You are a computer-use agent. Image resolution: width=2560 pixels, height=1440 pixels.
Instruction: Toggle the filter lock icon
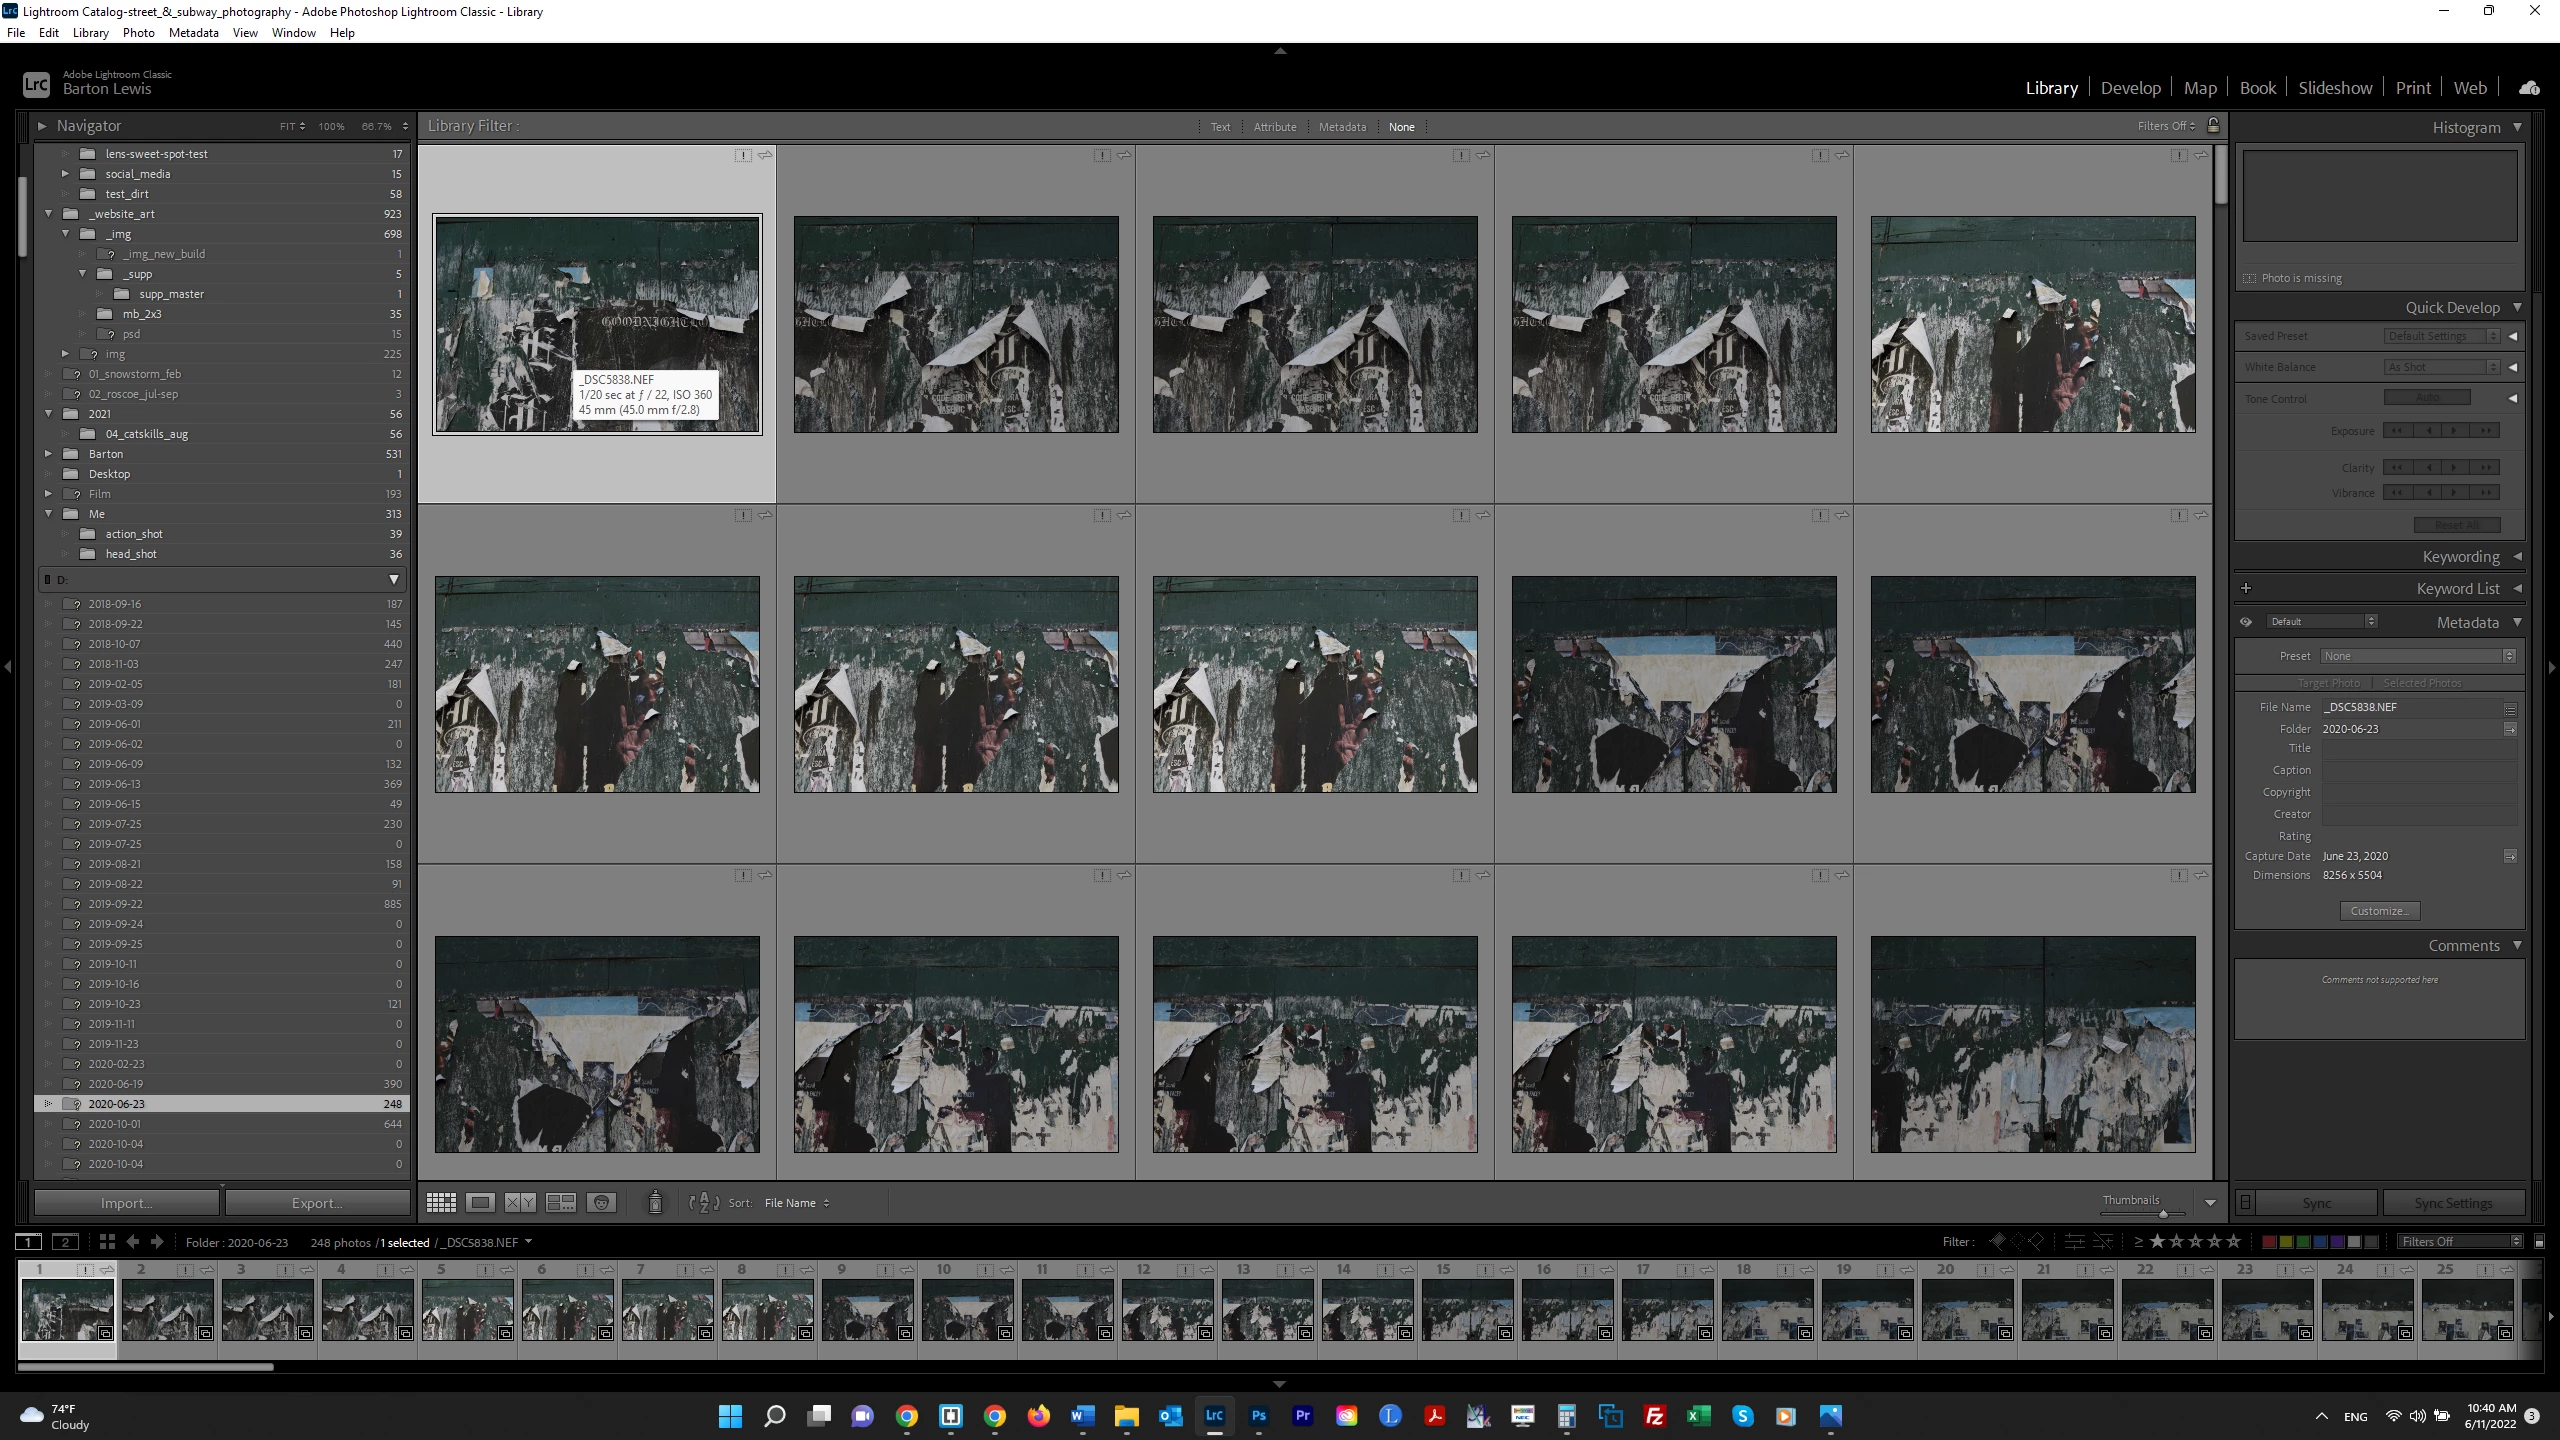2213,126
